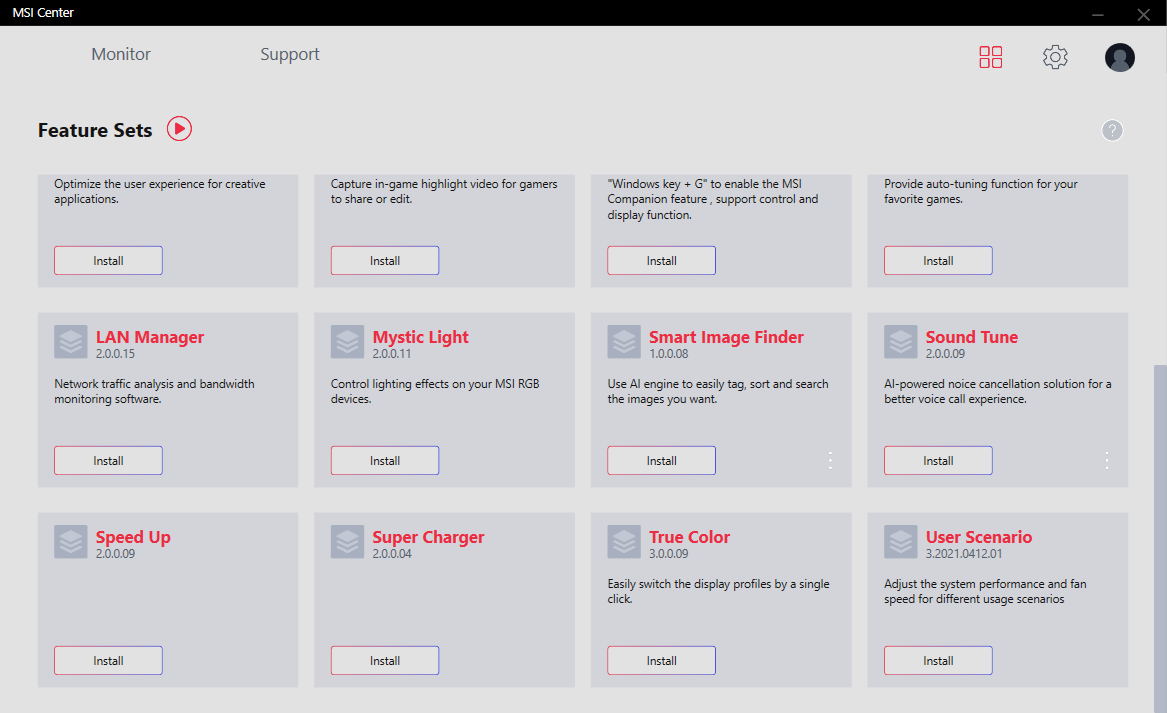1167x713 pixels.
Task: Select the LAN Manager title
Action: pyautogui.click(x=150, y=337)
